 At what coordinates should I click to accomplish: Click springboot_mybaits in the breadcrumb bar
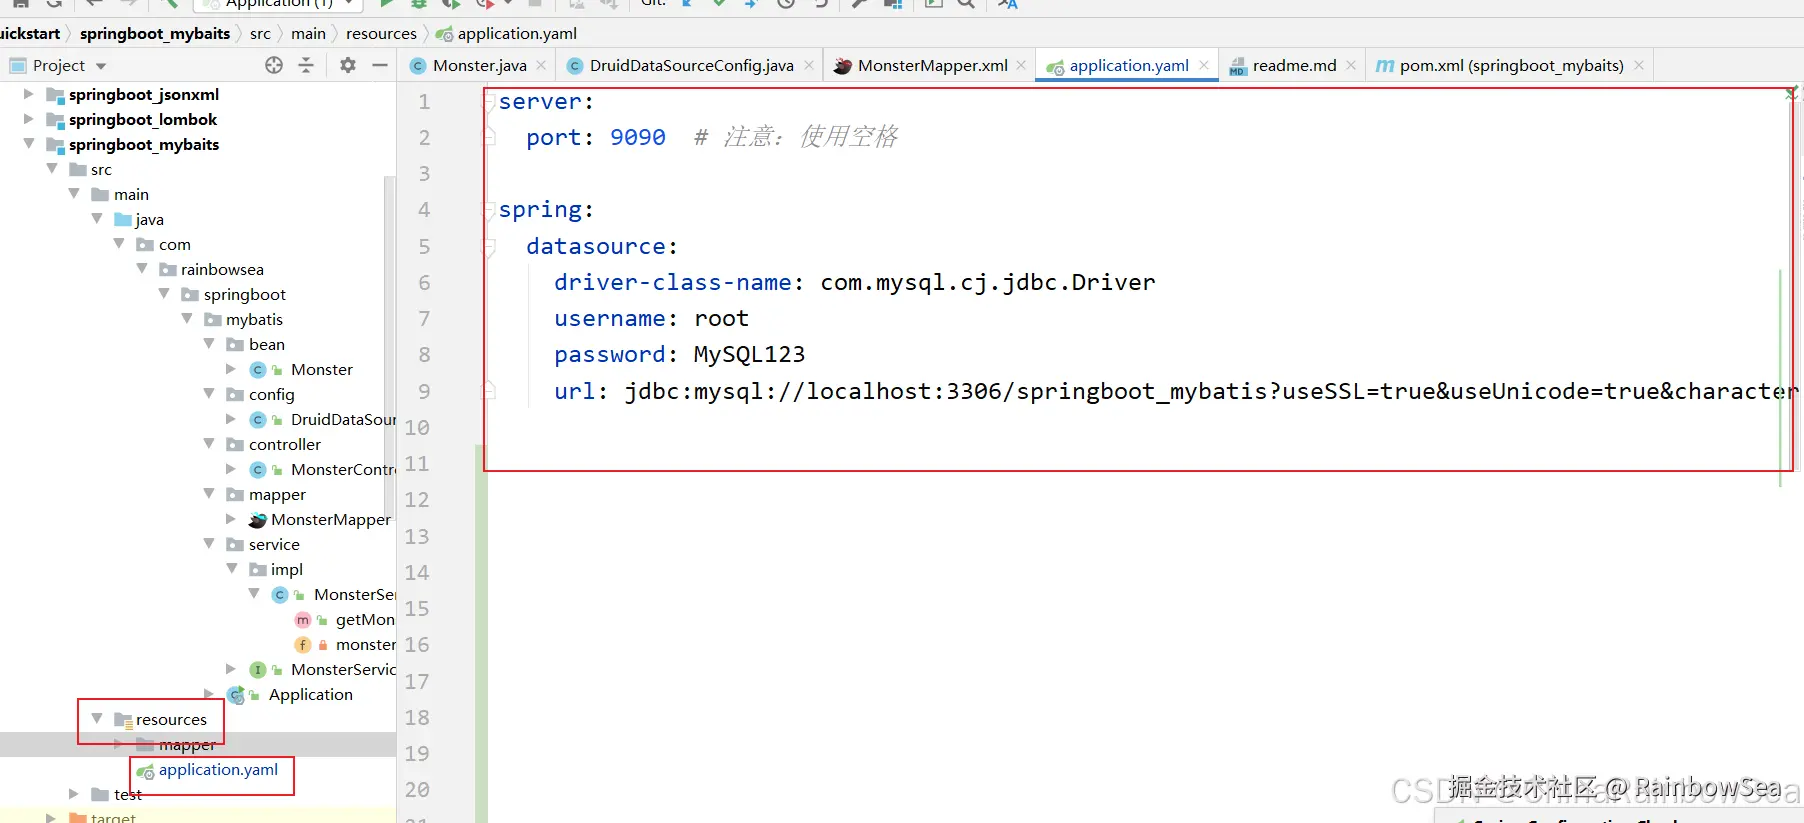pyautogui.click(x=155, y=33)
